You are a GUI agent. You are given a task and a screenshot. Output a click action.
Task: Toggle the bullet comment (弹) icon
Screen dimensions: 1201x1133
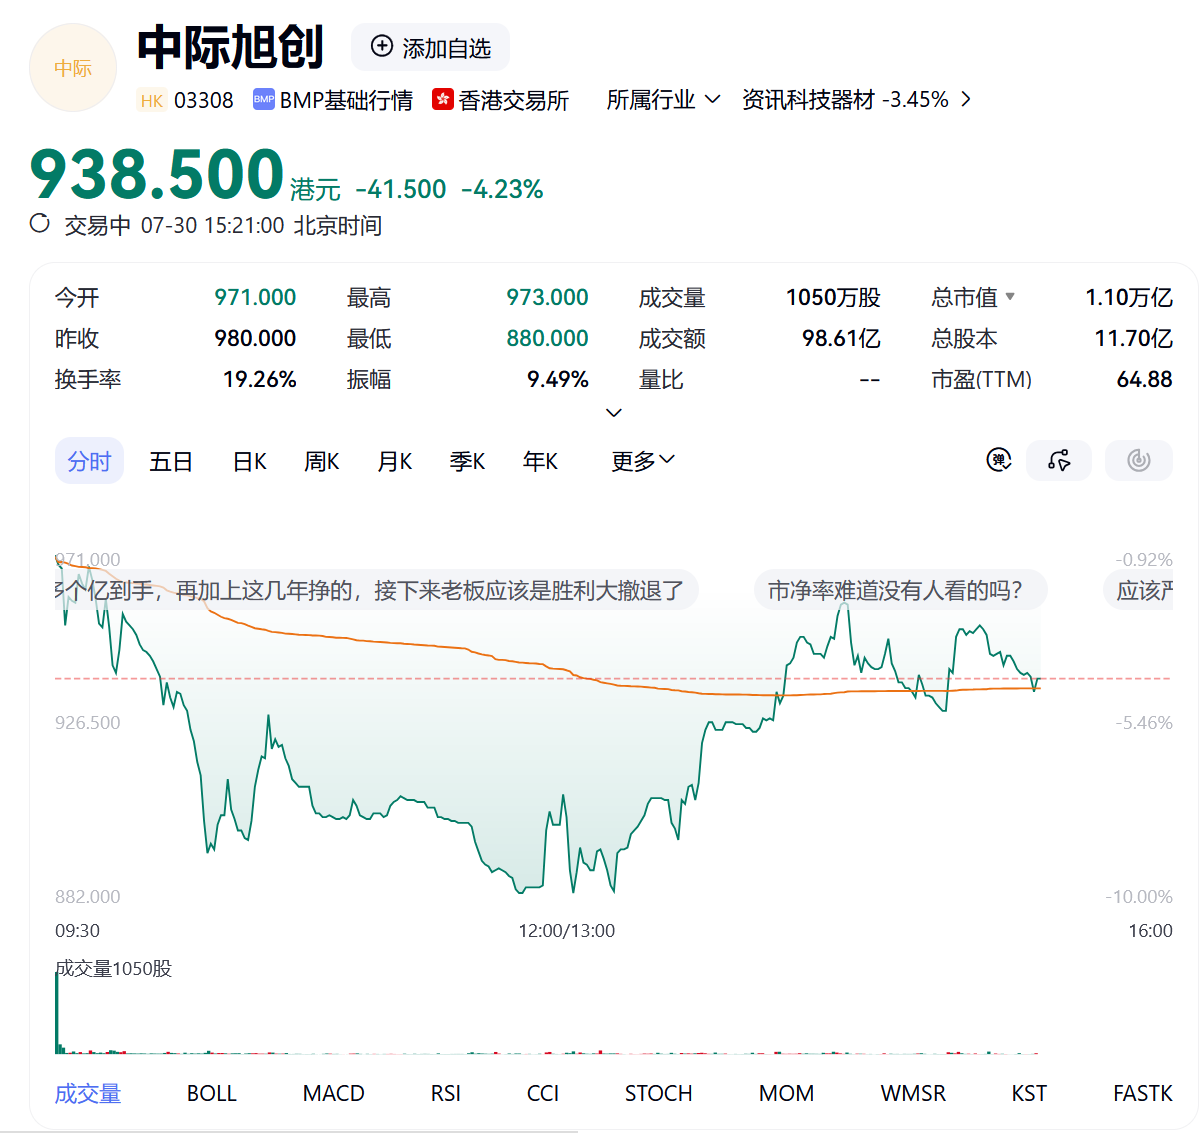coord(998,460)
